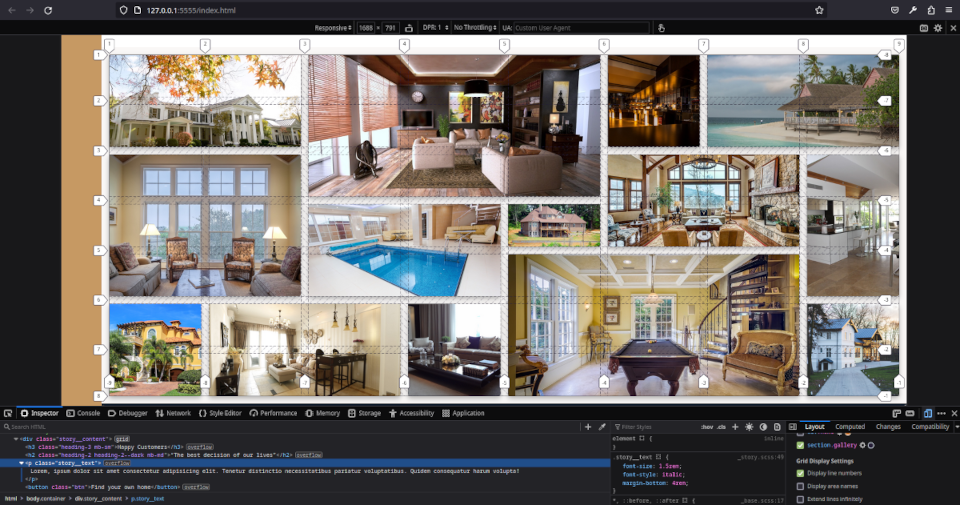Open the DPR device pixel ratio dropdown
The image size is (960, 505).
pos(435,28)
